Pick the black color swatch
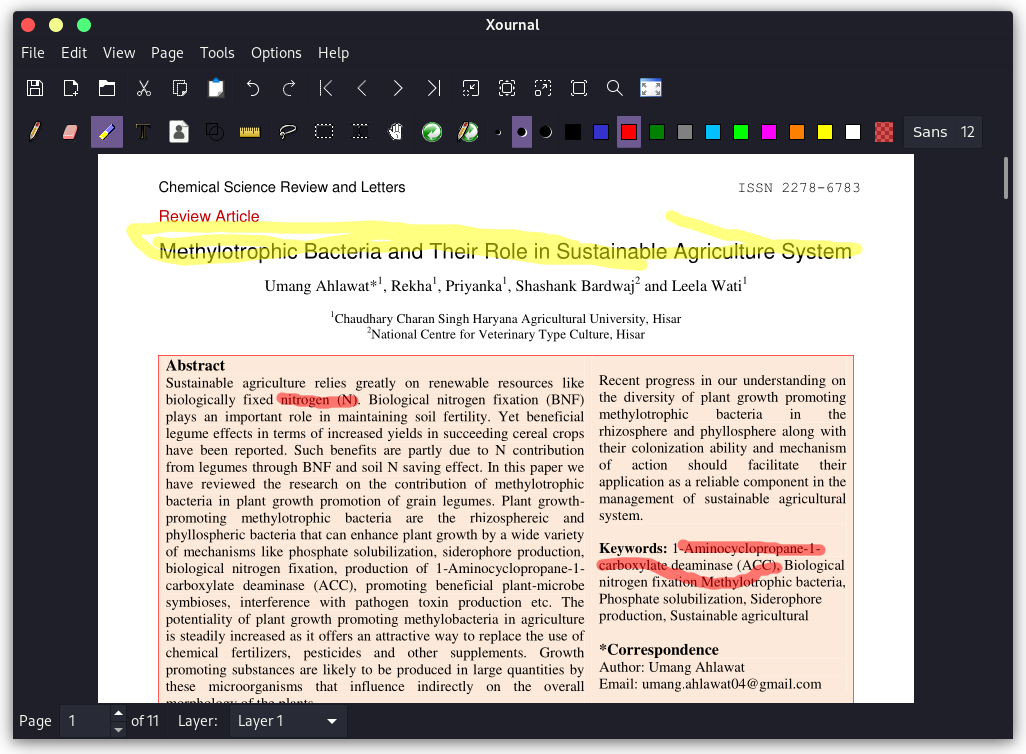The height and width of the screenshot is (754, 1026). pyautogui.click(x=573, y=132)
